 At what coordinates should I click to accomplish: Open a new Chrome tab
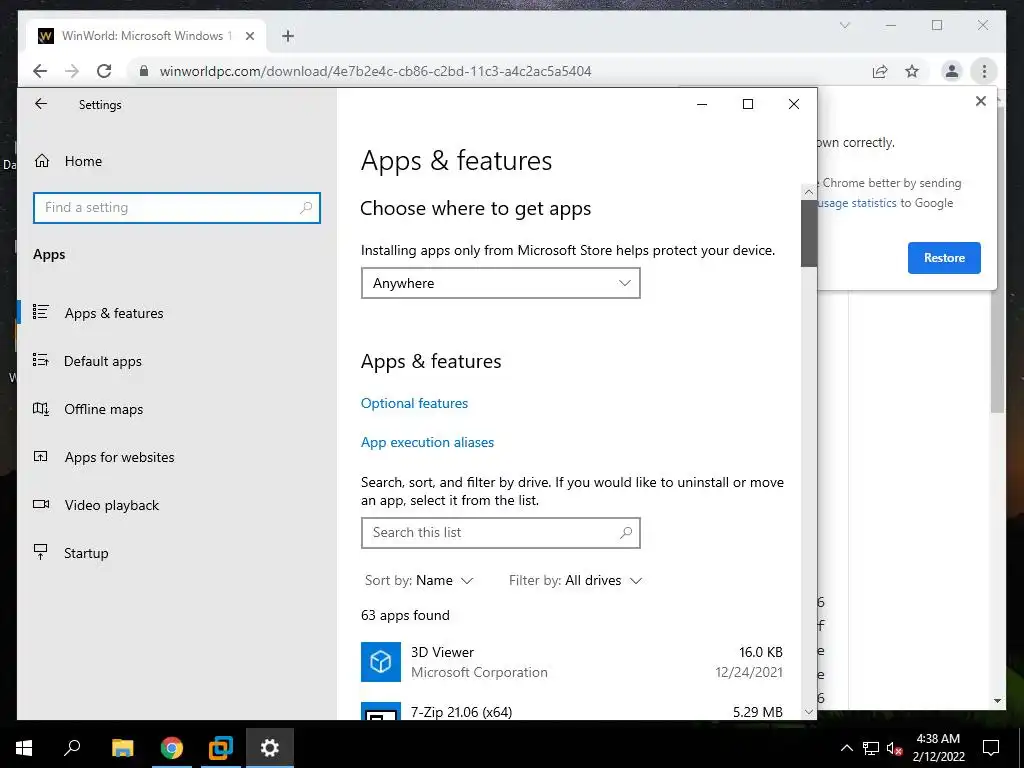pyautogui.click(x=288, y=36)
